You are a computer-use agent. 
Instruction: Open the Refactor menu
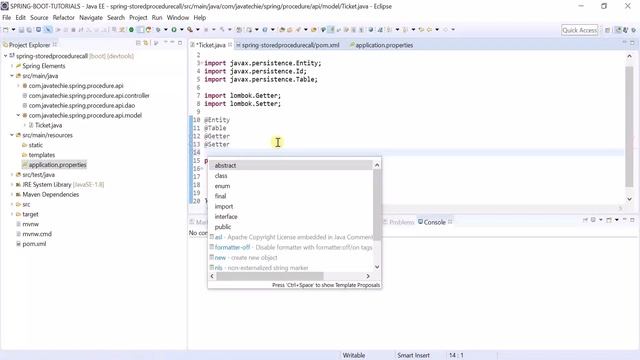coord(64,18)
